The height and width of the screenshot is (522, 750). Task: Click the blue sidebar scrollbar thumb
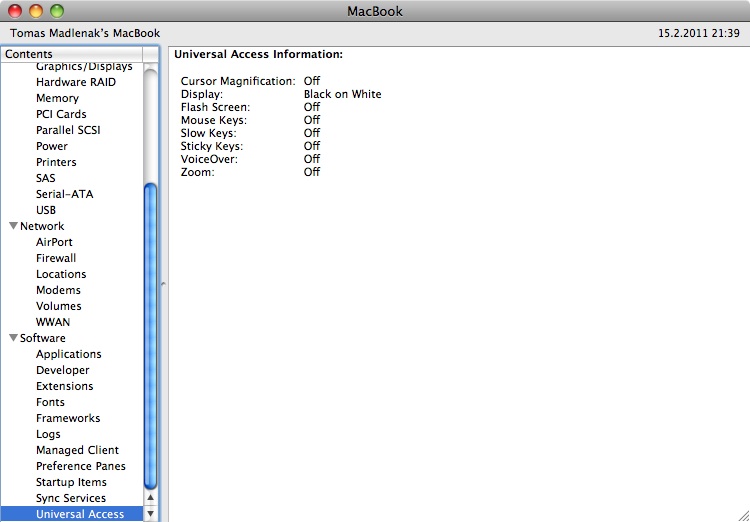click(x=150, y=336)
